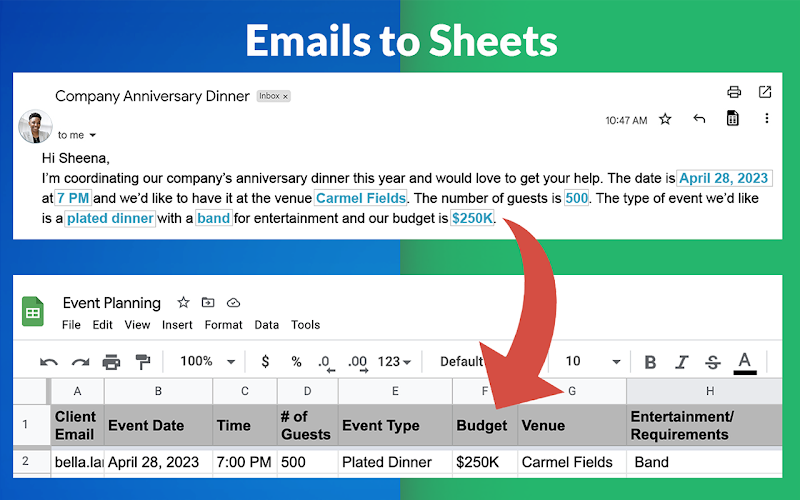Screen dimensions: 800x500
Task: Click the email subject 'Company Anniversary Dinner'
Action: tap(152, 96)
